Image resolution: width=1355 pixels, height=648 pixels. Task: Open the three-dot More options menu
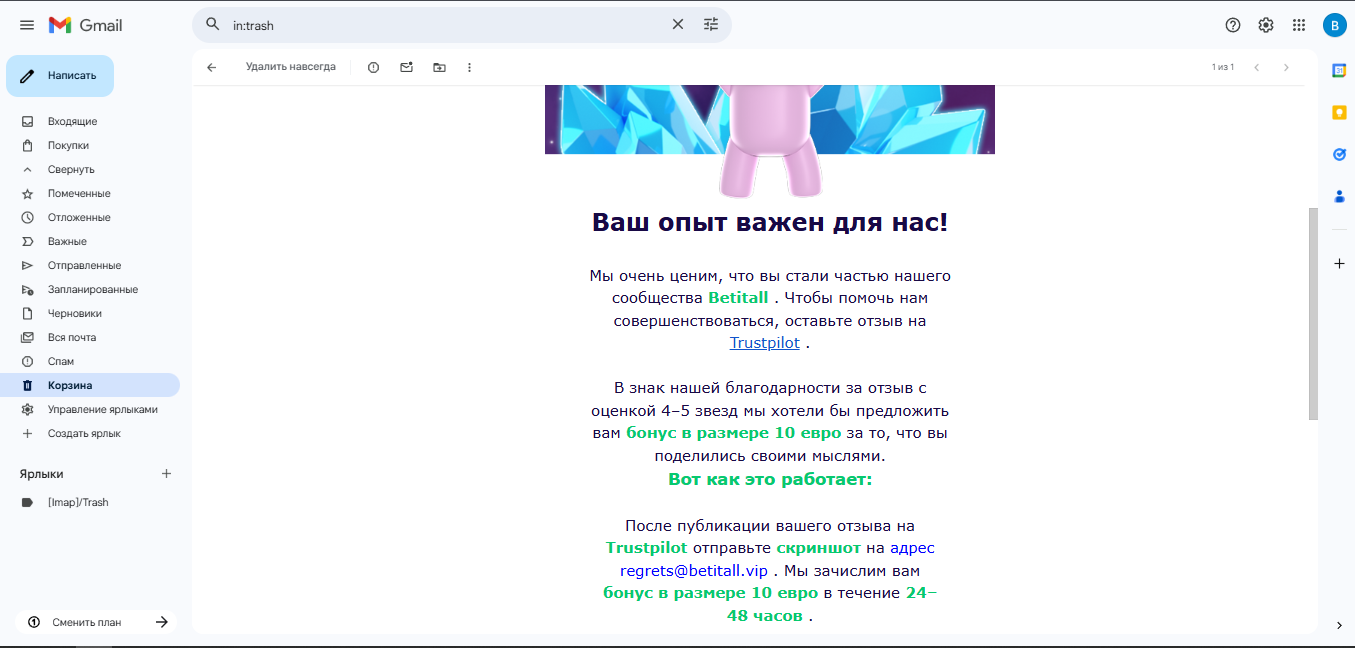point(469,67)
